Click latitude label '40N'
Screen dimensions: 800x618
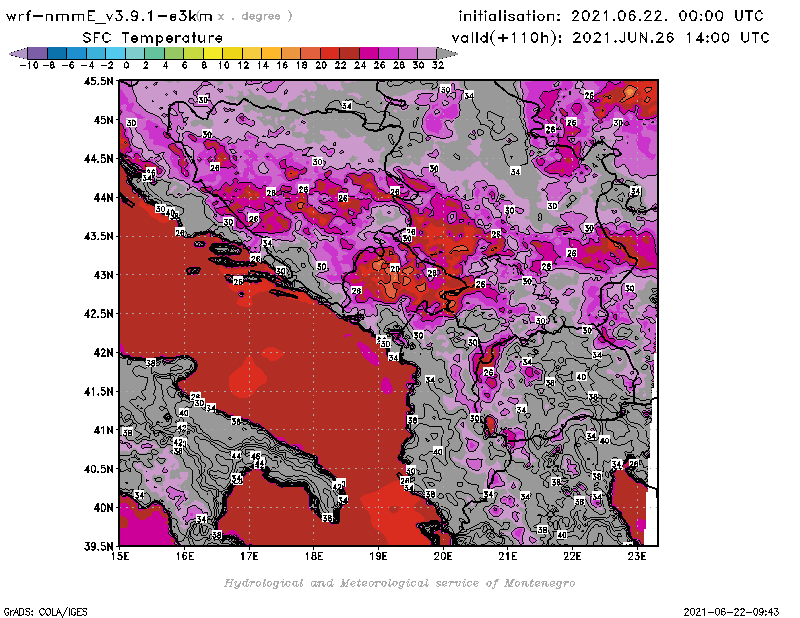coord(103,508)
